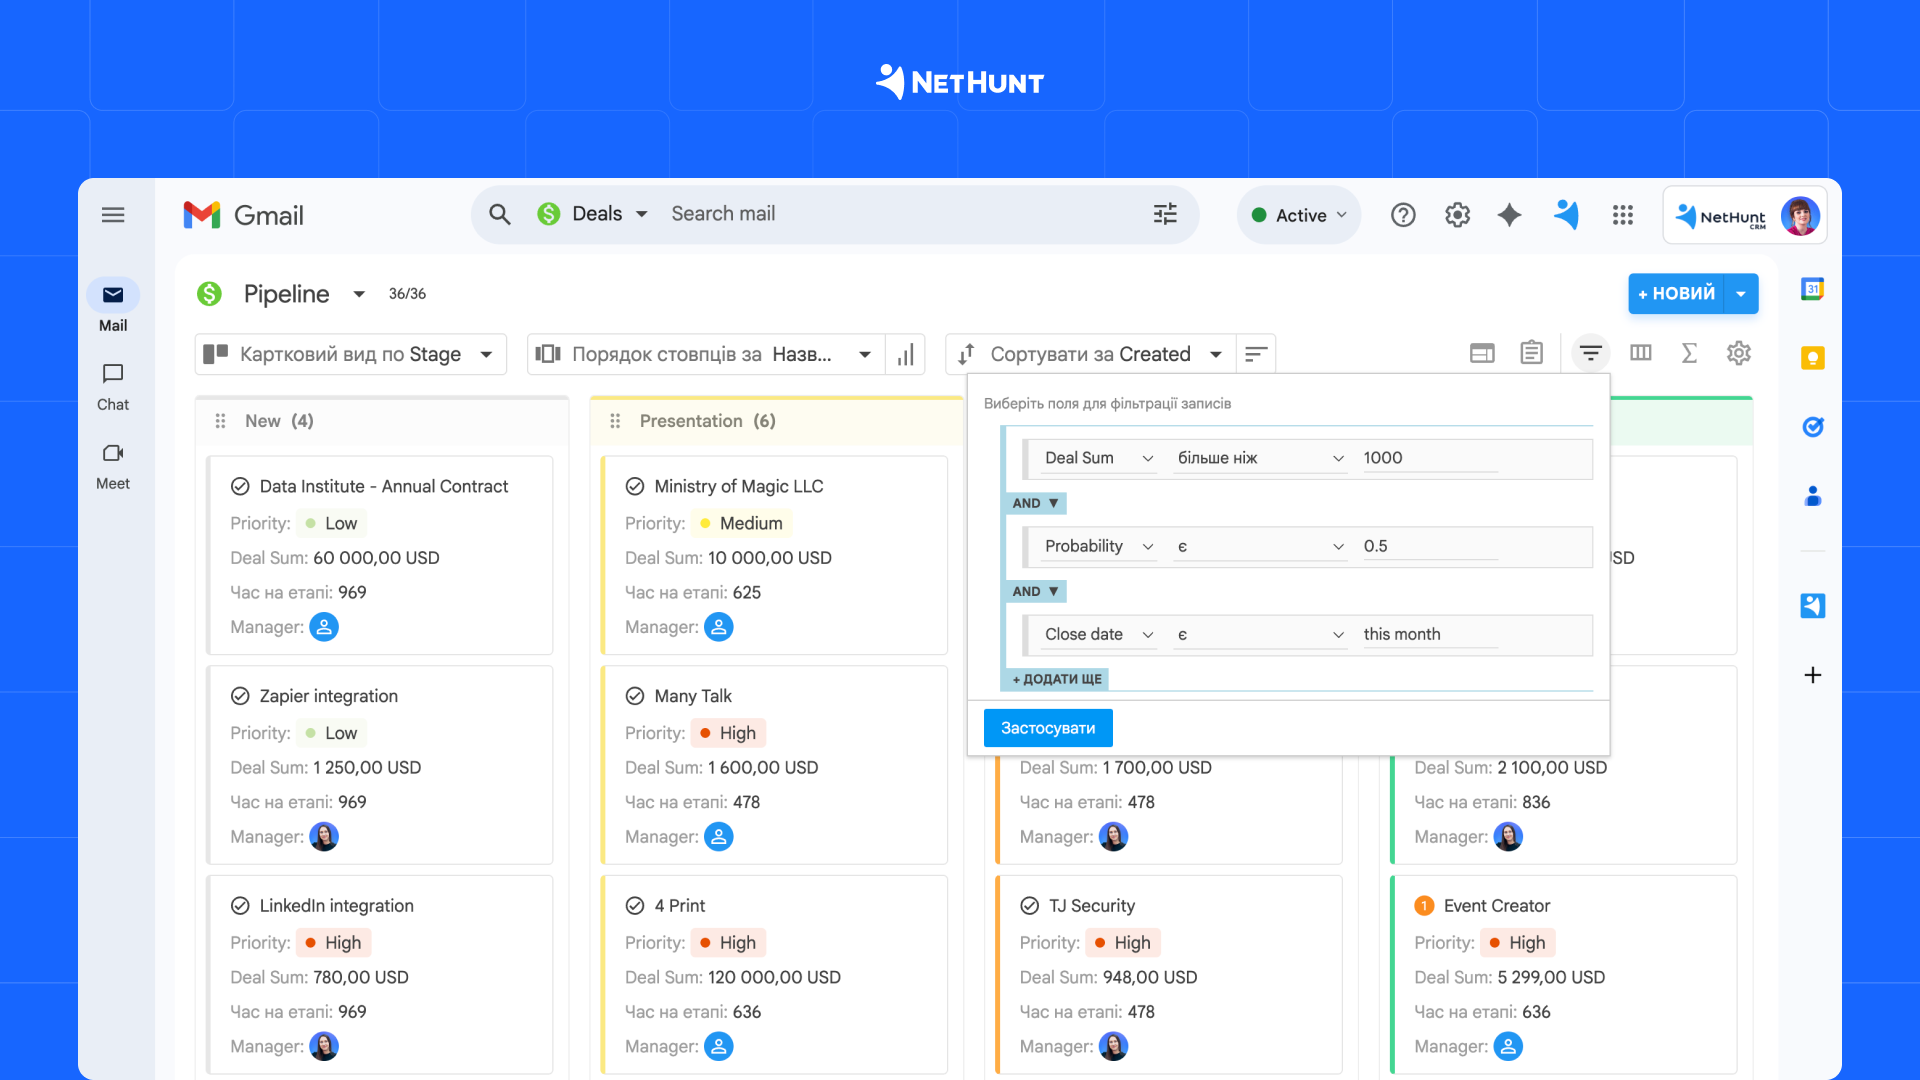The image size is (1920, 1080).
Task: Click the Presentation column drag handle
Action: click(x=615, y=421)
